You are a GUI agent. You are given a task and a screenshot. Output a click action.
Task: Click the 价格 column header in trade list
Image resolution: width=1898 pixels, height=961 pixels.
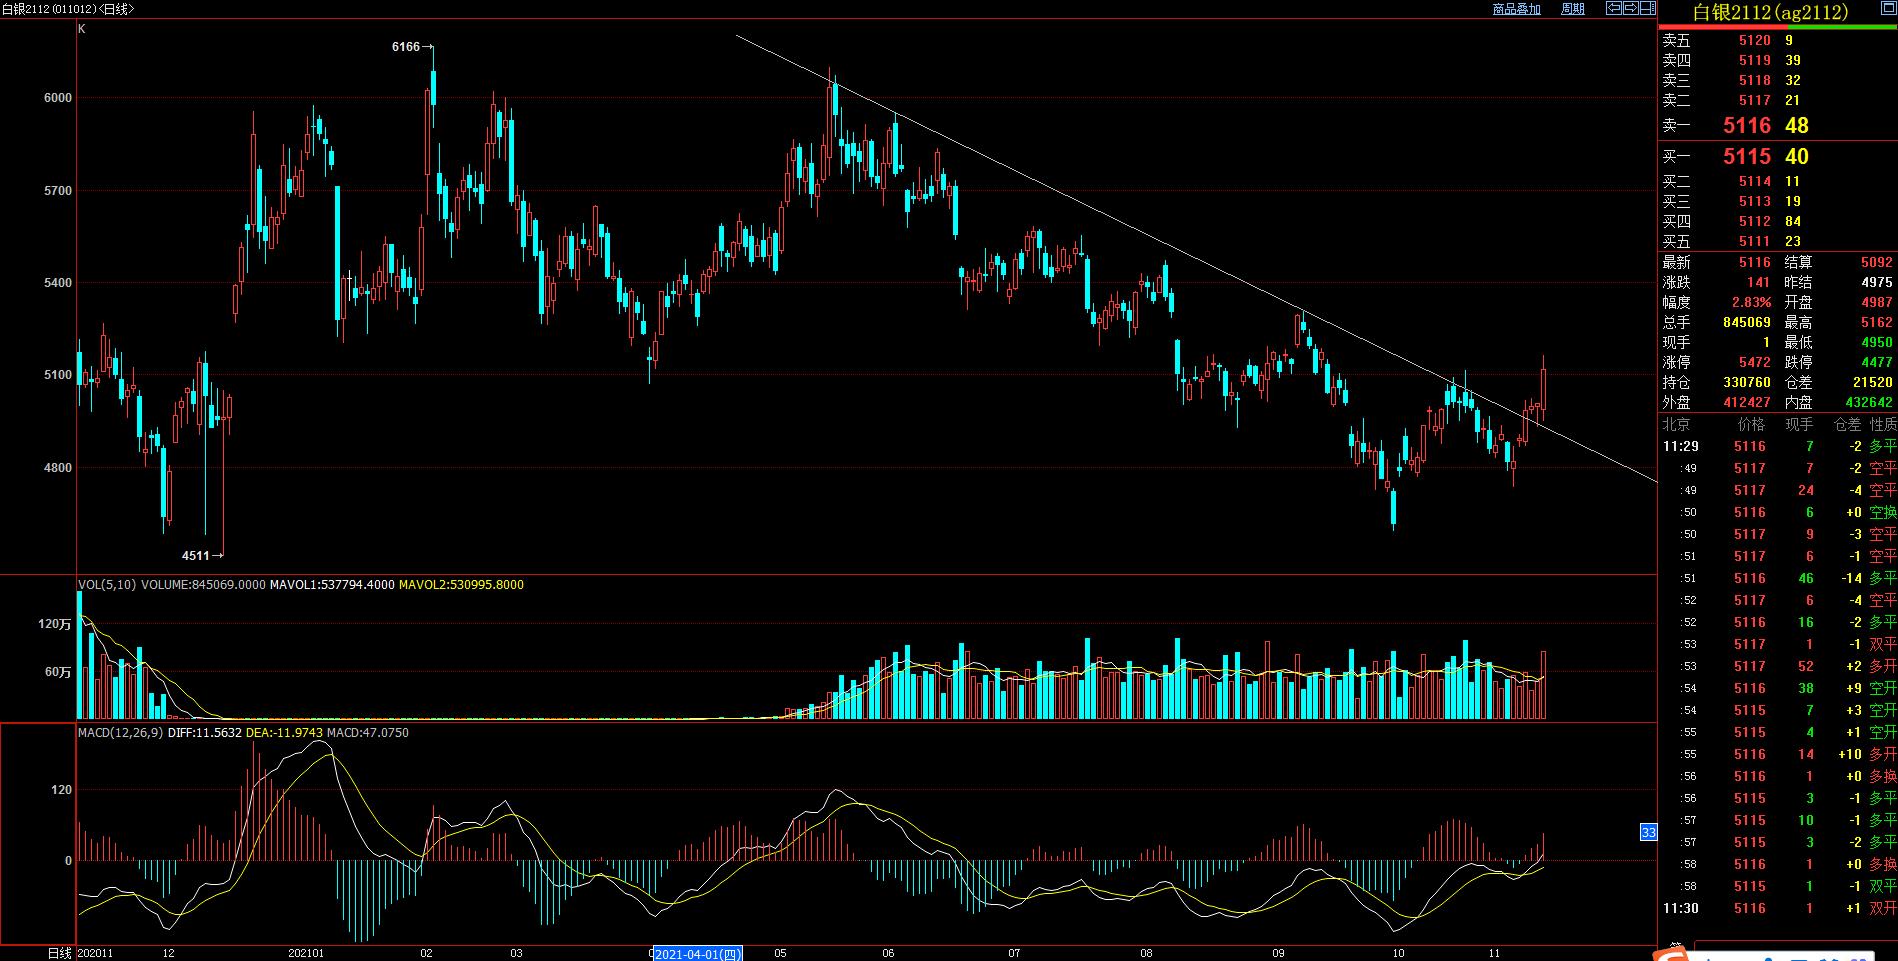click(1751, 424)
